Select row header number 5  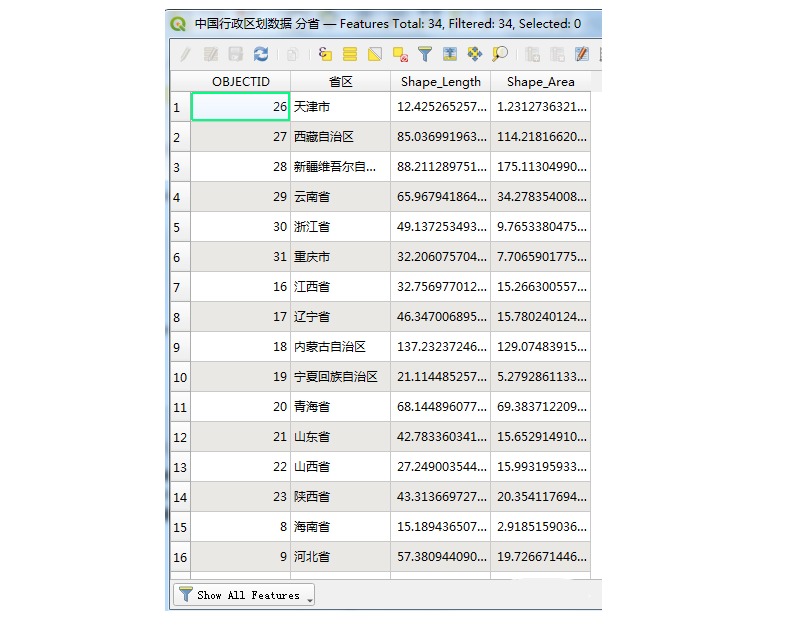pyautogui.click(x=180, y=227)
